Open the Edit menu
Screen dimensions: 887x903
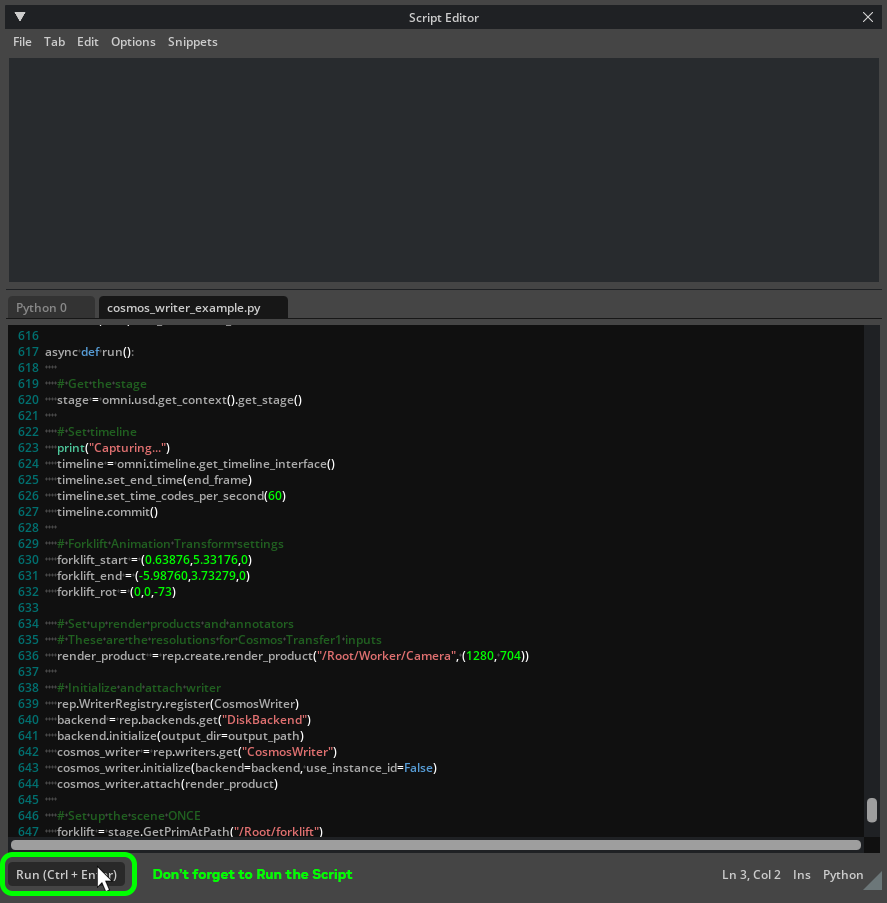point(88,42)
